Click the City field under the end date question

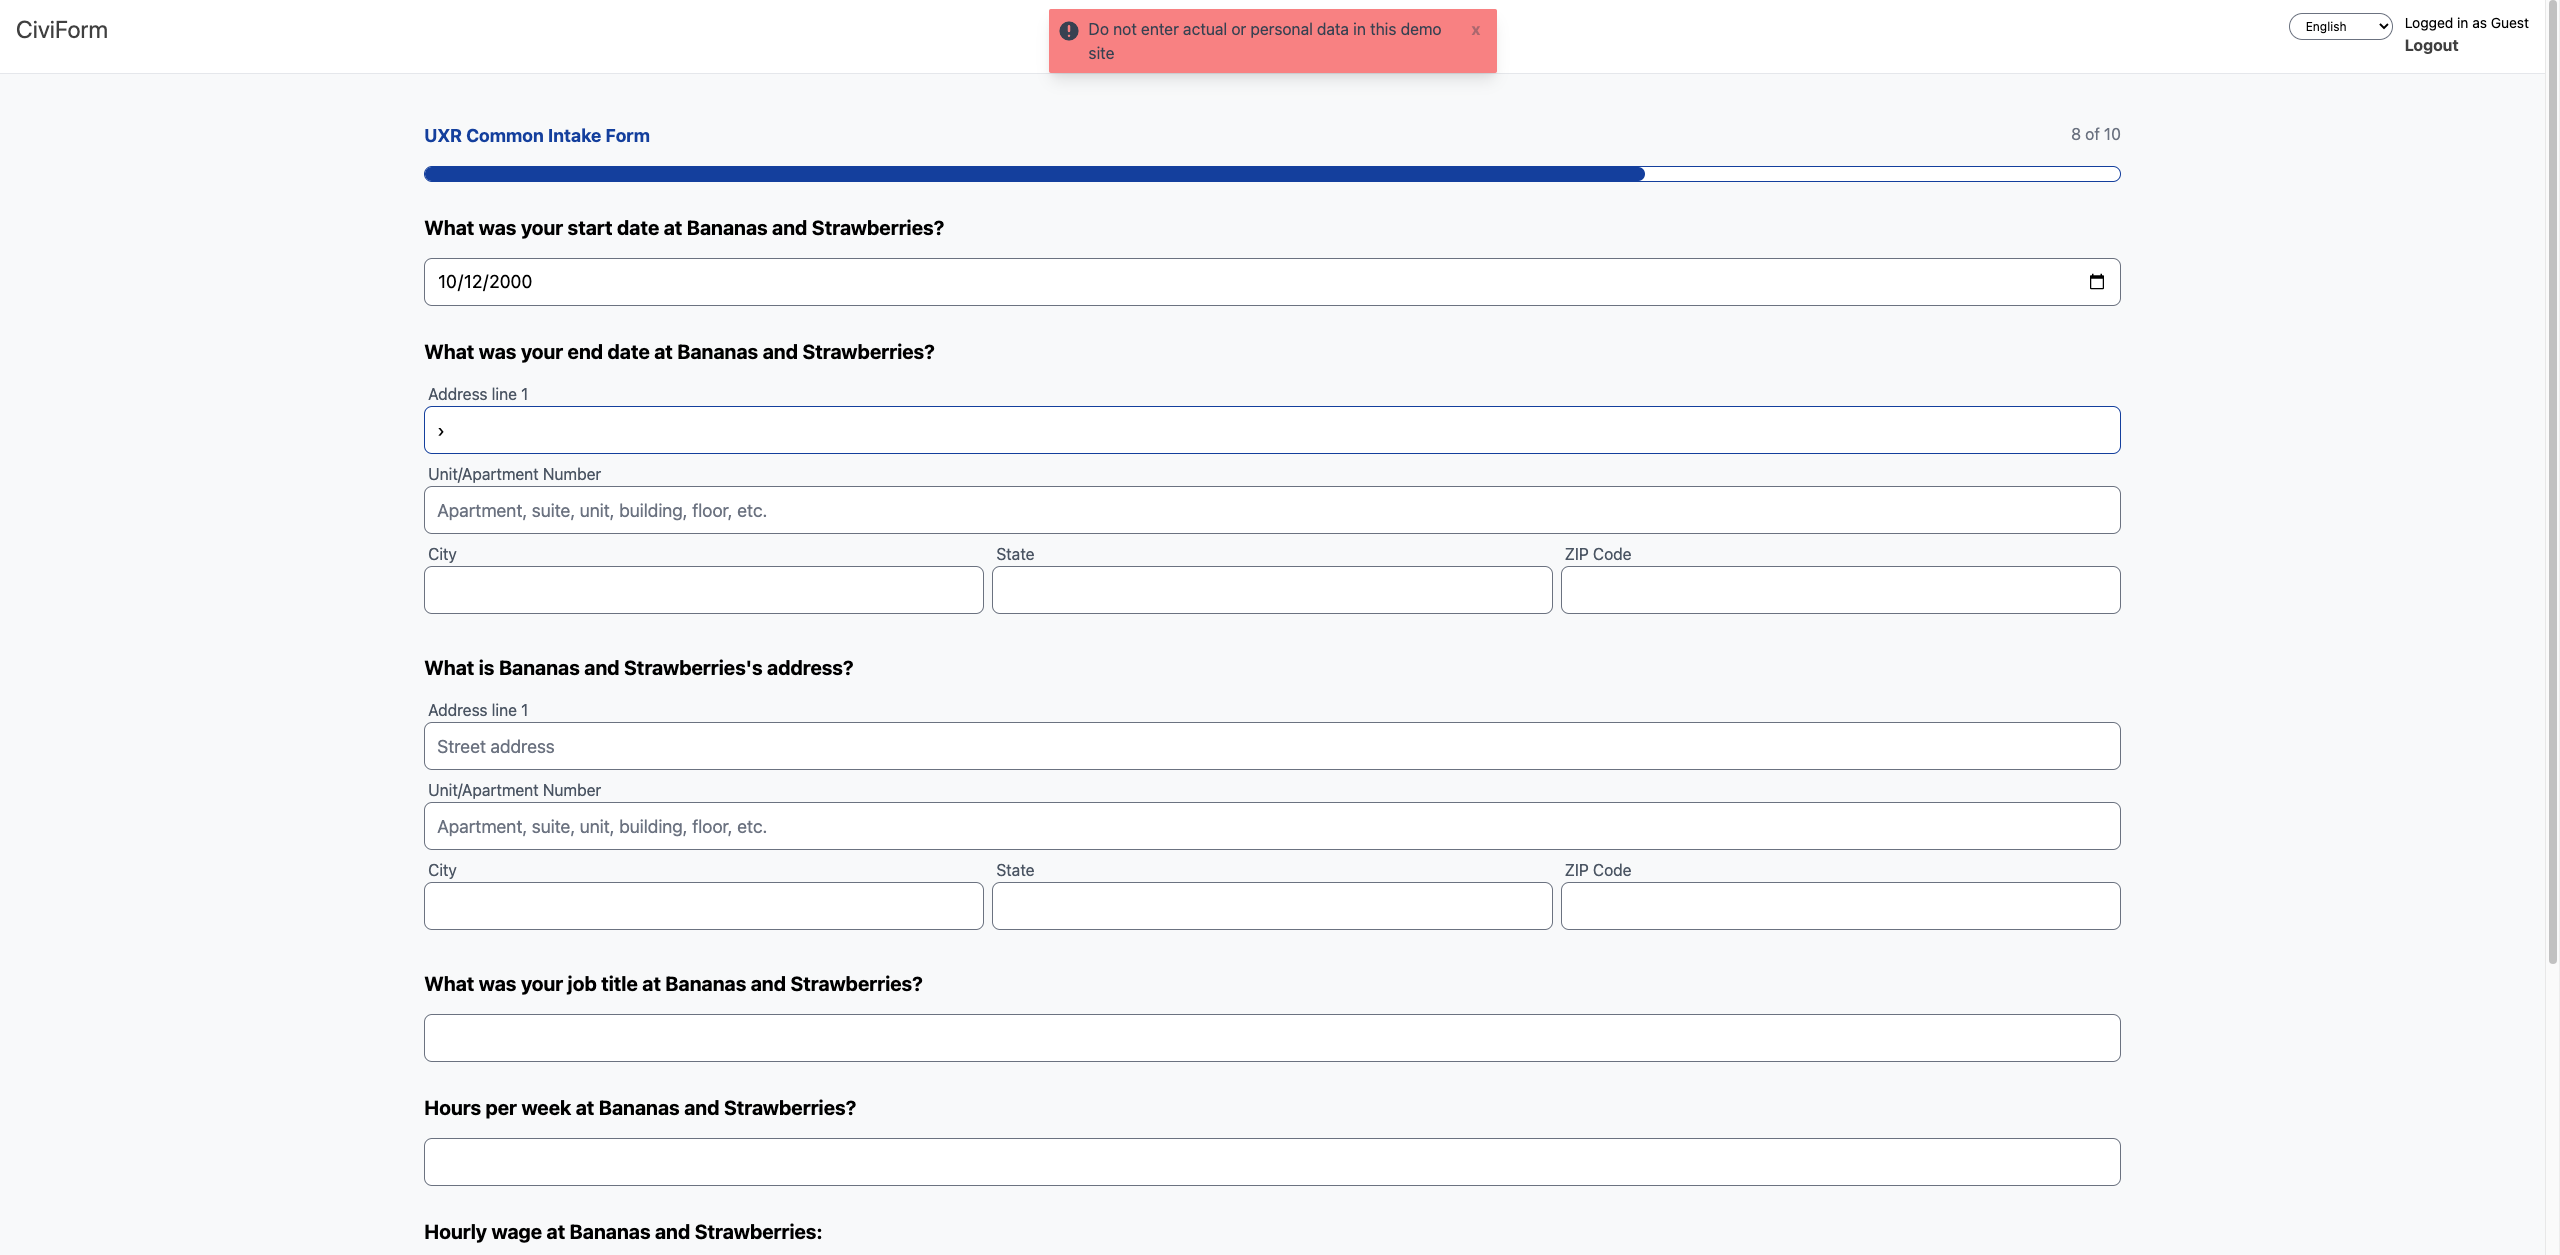(x=703, y=590)
